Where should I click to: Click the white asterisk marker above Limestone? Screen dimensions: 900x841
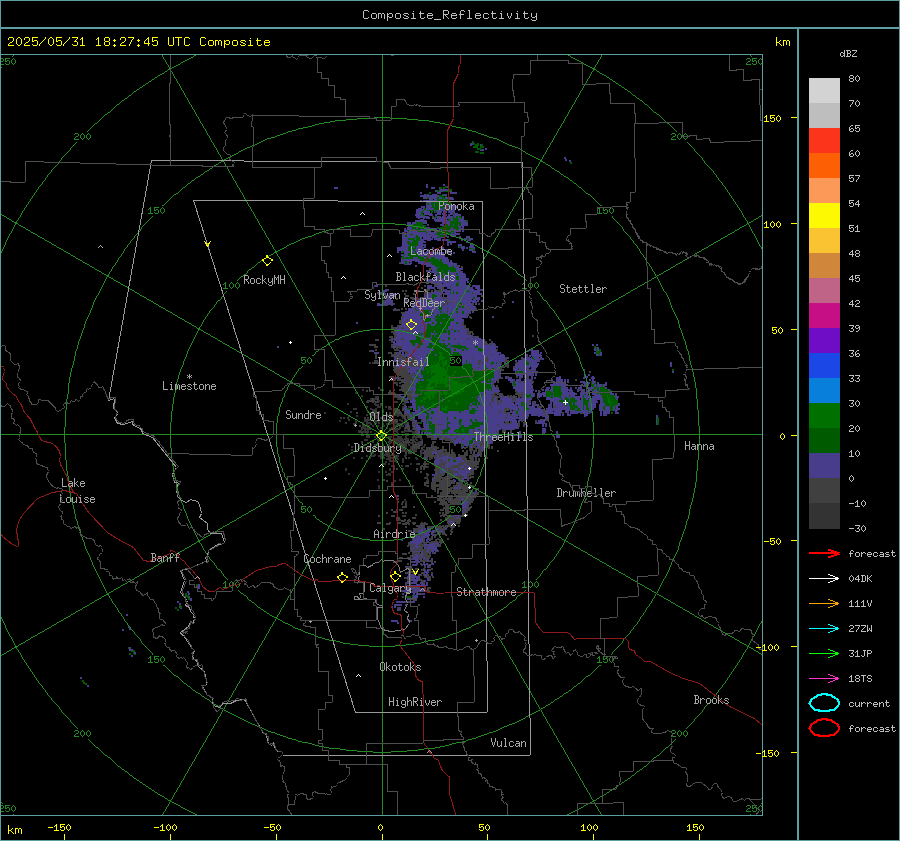pyautogui.click(x=189, y=377)
